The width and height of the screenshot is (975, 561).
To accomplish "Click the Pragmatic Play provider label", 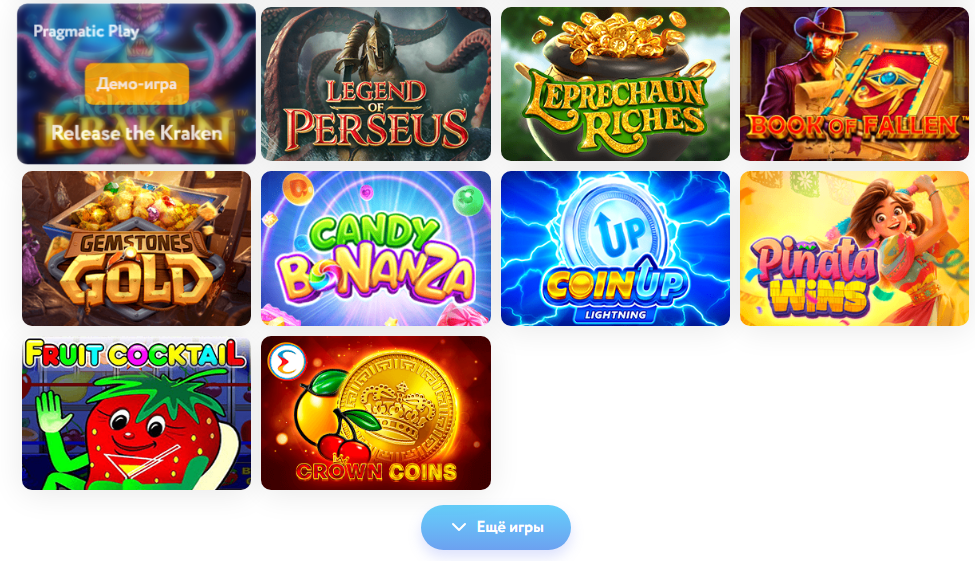I will click(x=86, y=31).
